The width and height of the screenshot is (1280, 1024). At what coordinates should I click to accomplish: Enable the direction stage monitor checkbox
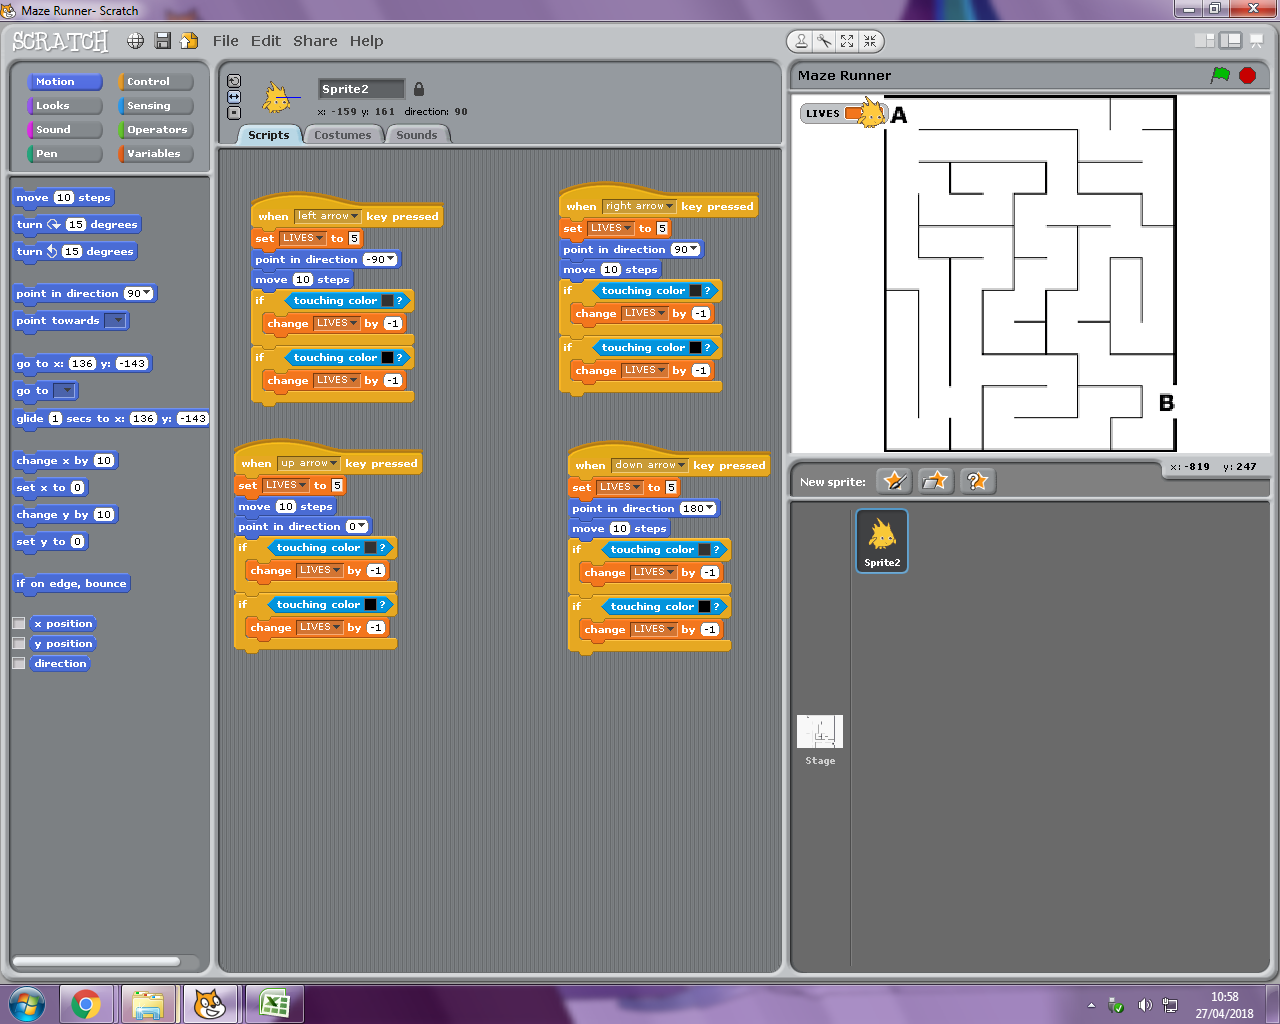pos(18,663)
